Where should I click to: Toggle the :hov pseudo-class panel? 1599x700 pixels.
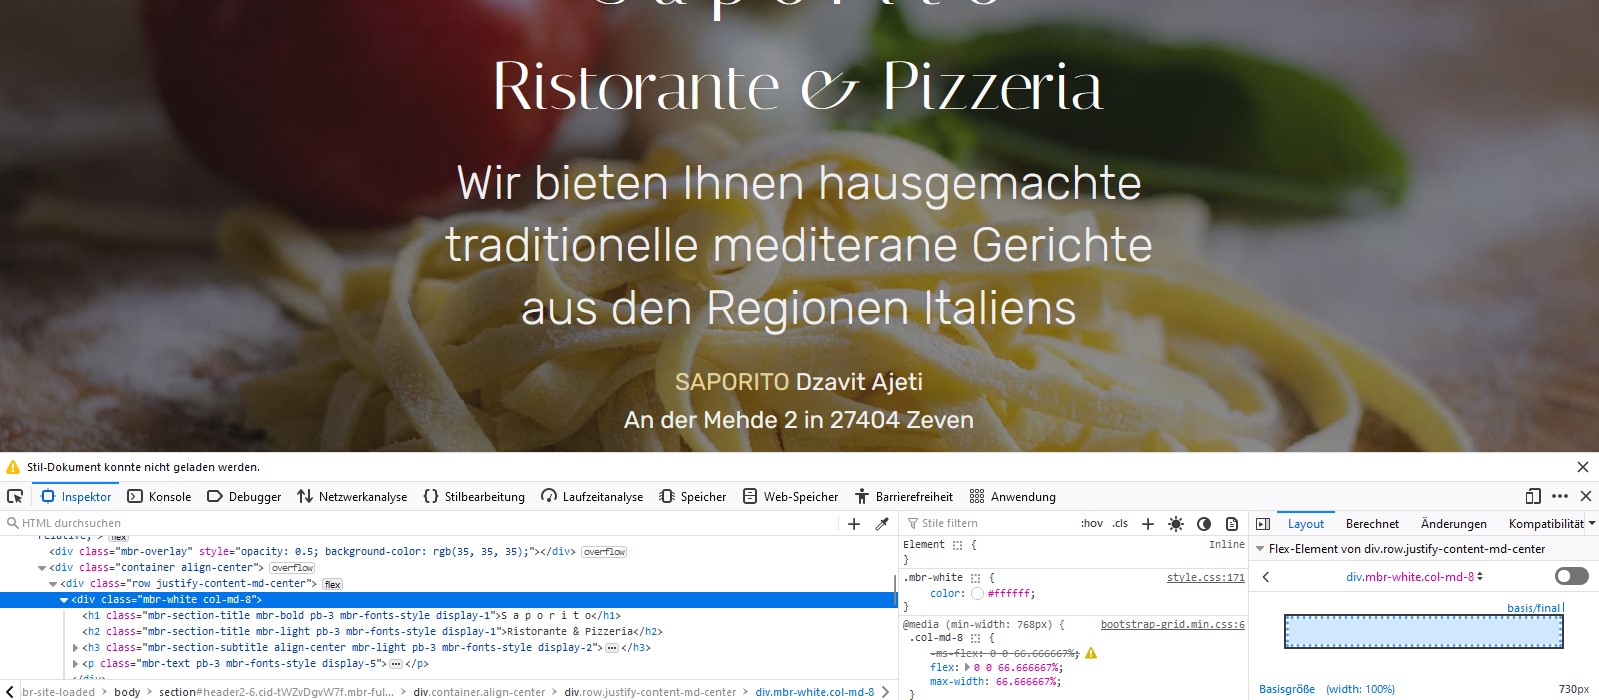(x=1091, y=523)
